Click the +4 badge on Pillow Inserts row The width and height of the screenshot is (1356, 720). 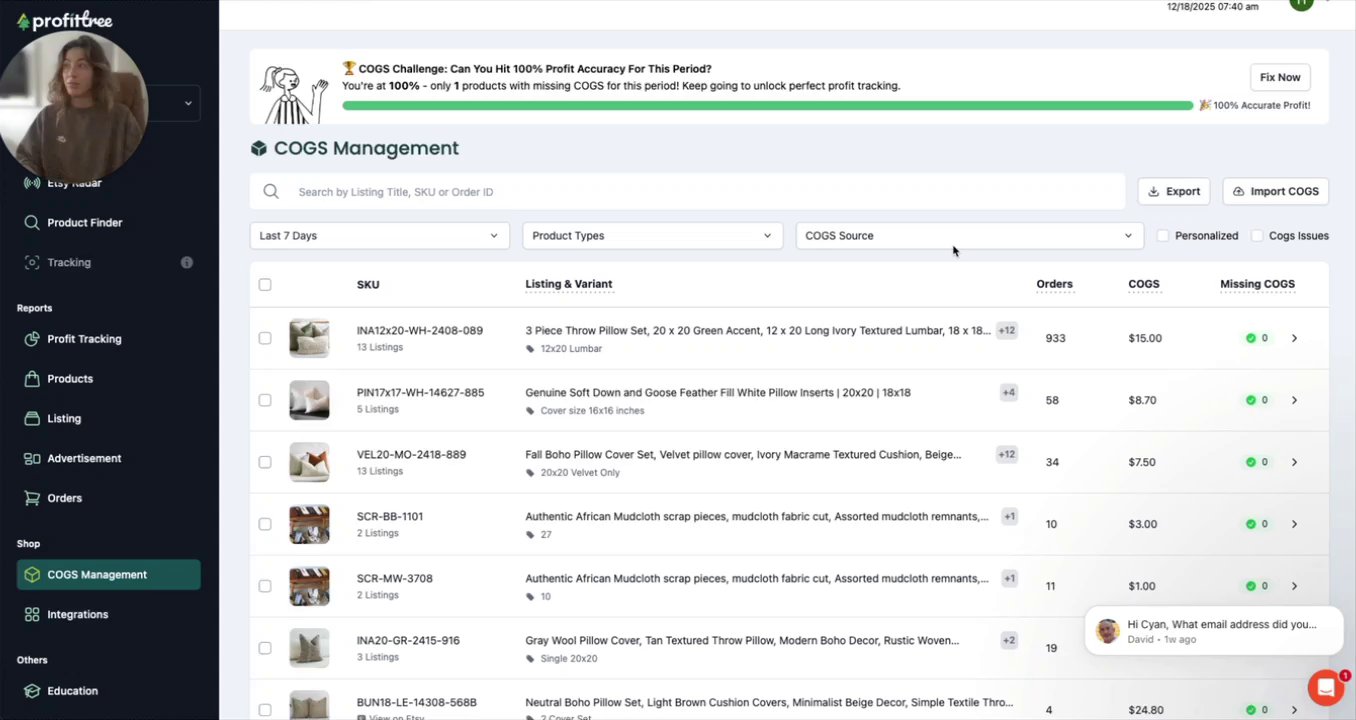(x=1008, y=393)
